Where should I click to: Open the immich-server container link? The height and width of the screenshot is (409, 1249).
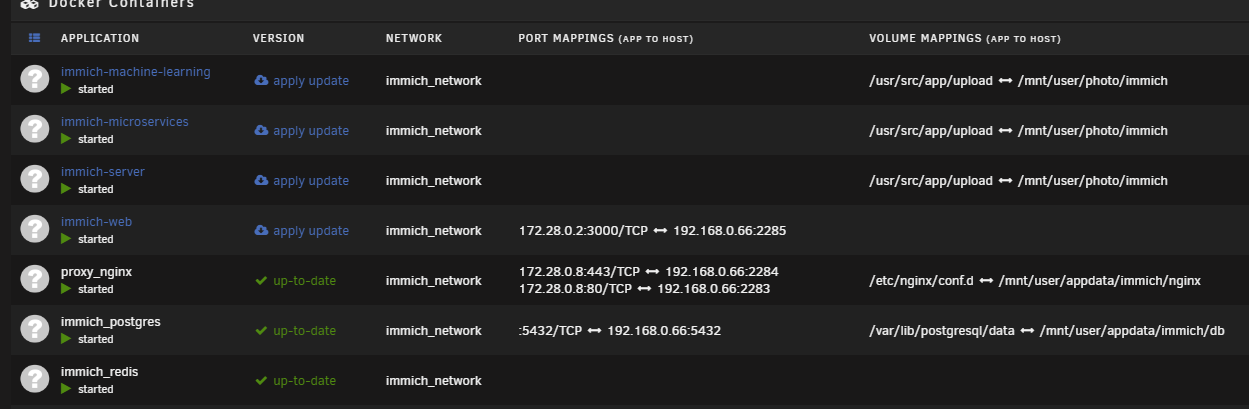pyautogui.click(x=102, y=172)
